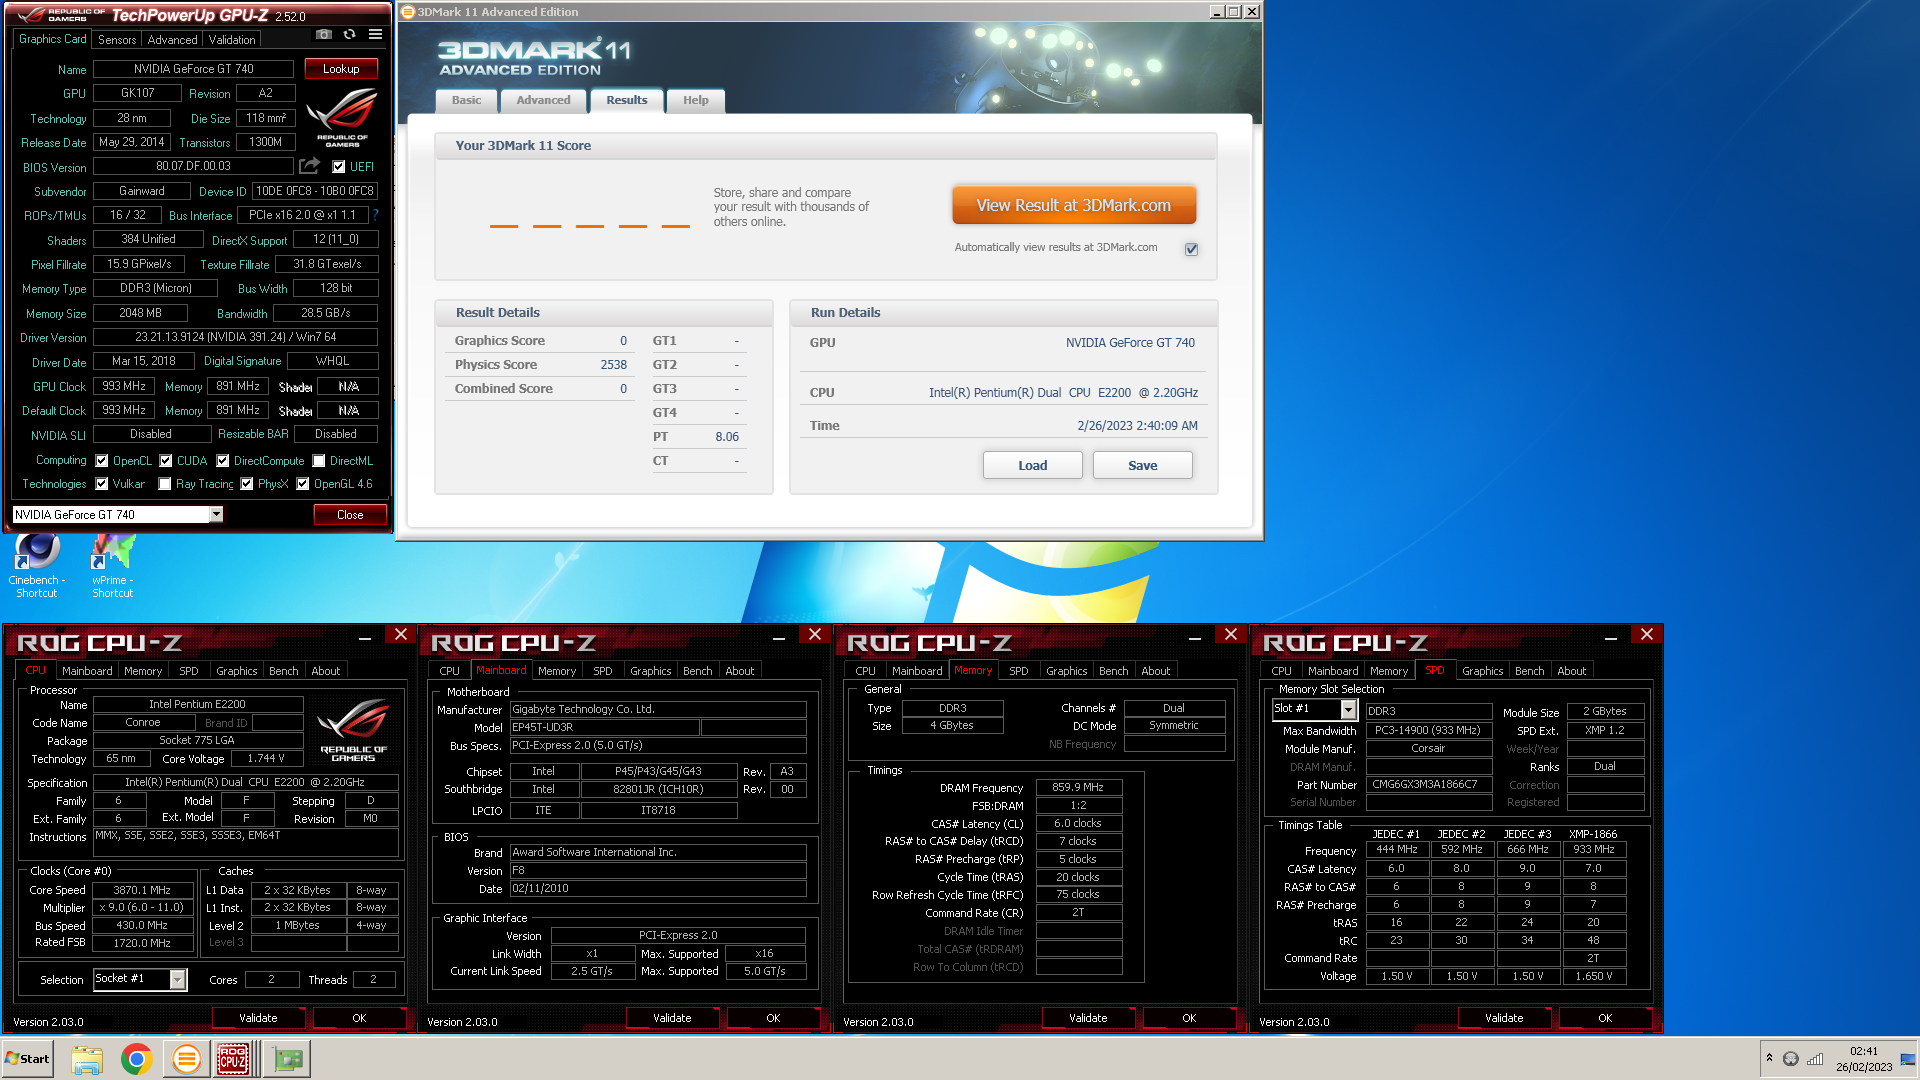Click the Load button in Run Details
This screenshot has width=1920, height=1080.
pos(1033,465)
